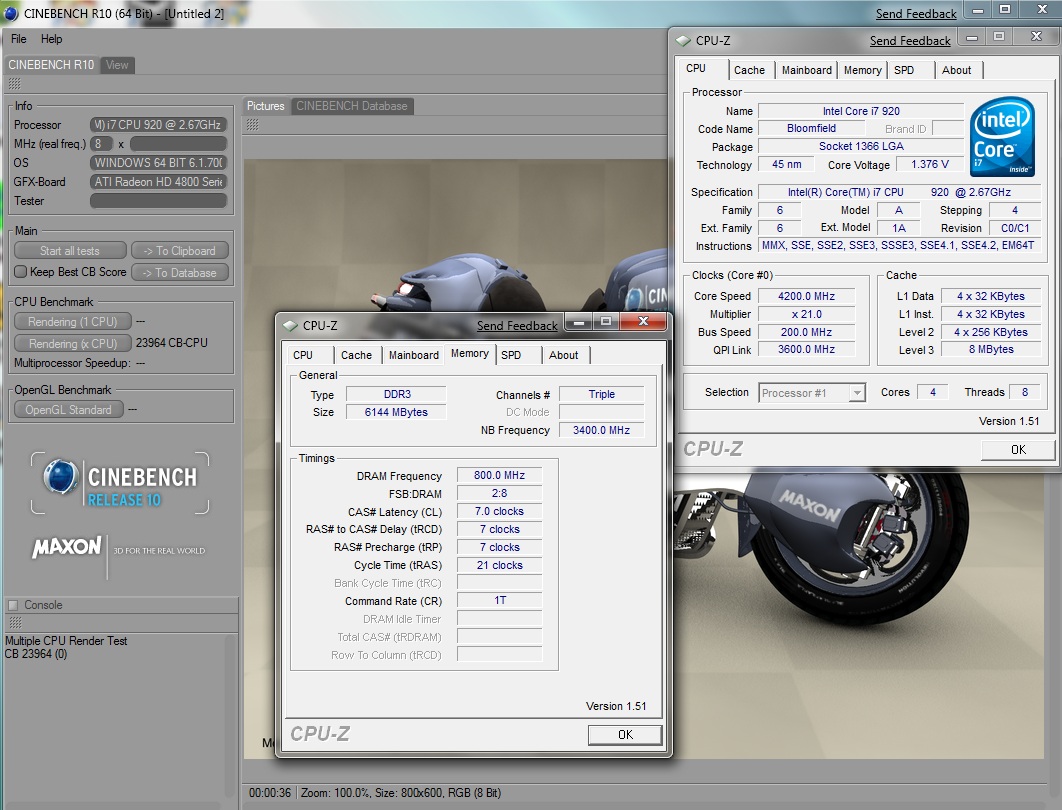Click the -> To Database button
This screenshot has width=1062, height=810.
click(x=179, y=272)
